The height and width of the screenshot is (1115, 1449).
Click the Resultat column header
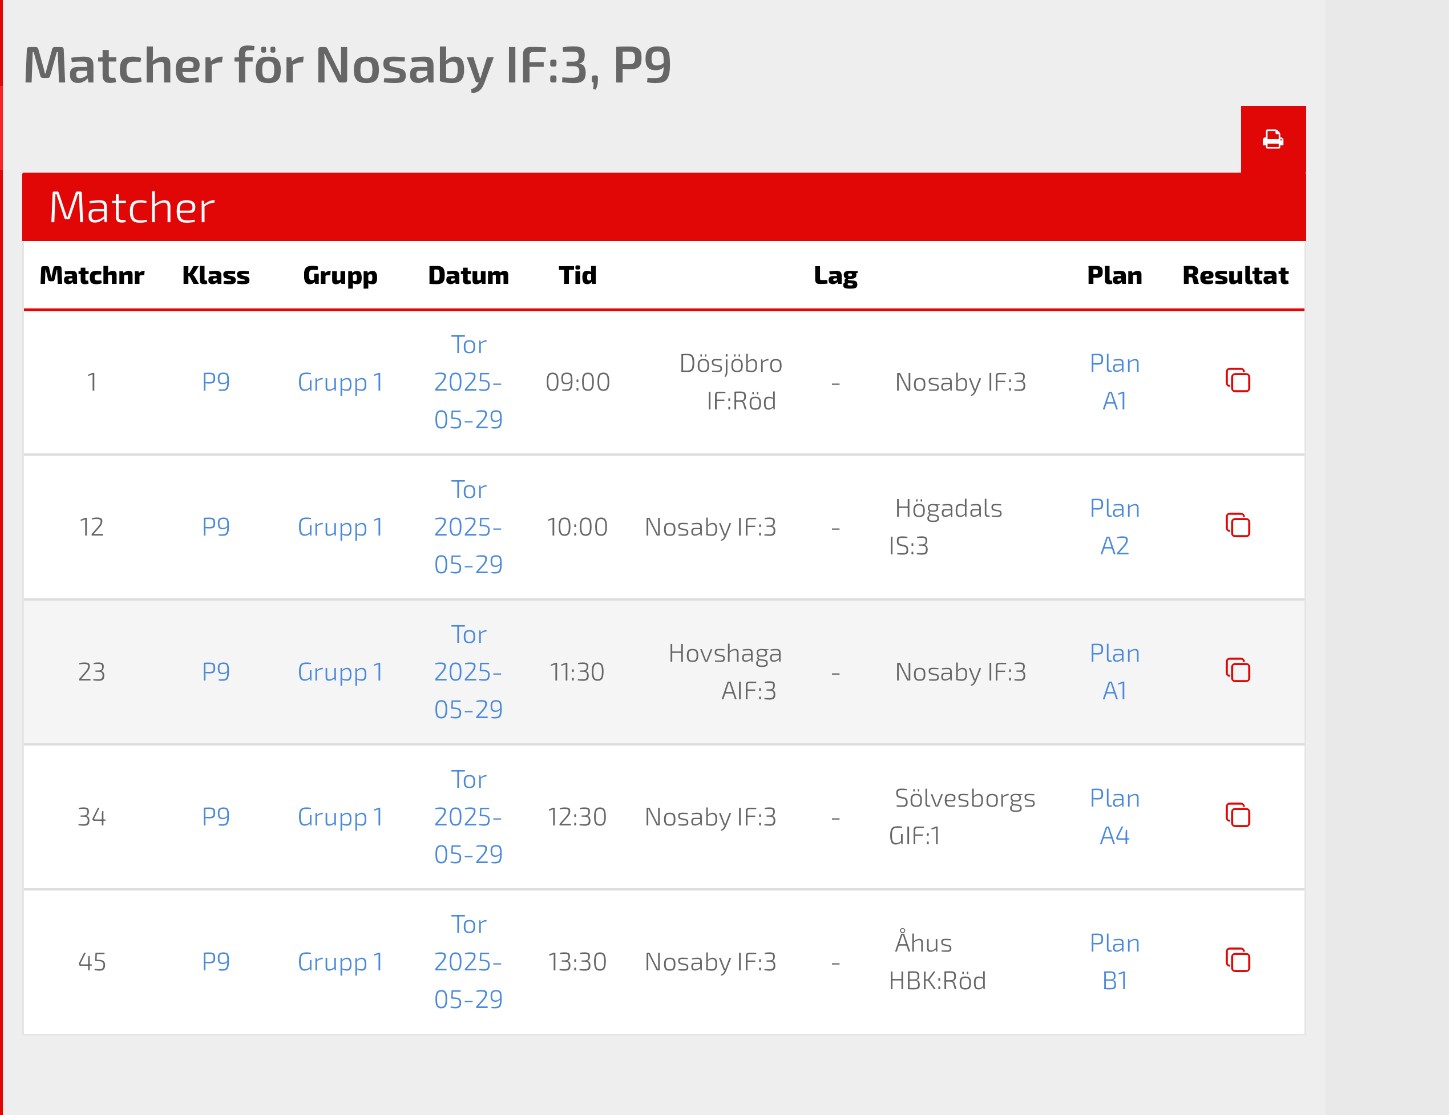tap(1235, 276)
